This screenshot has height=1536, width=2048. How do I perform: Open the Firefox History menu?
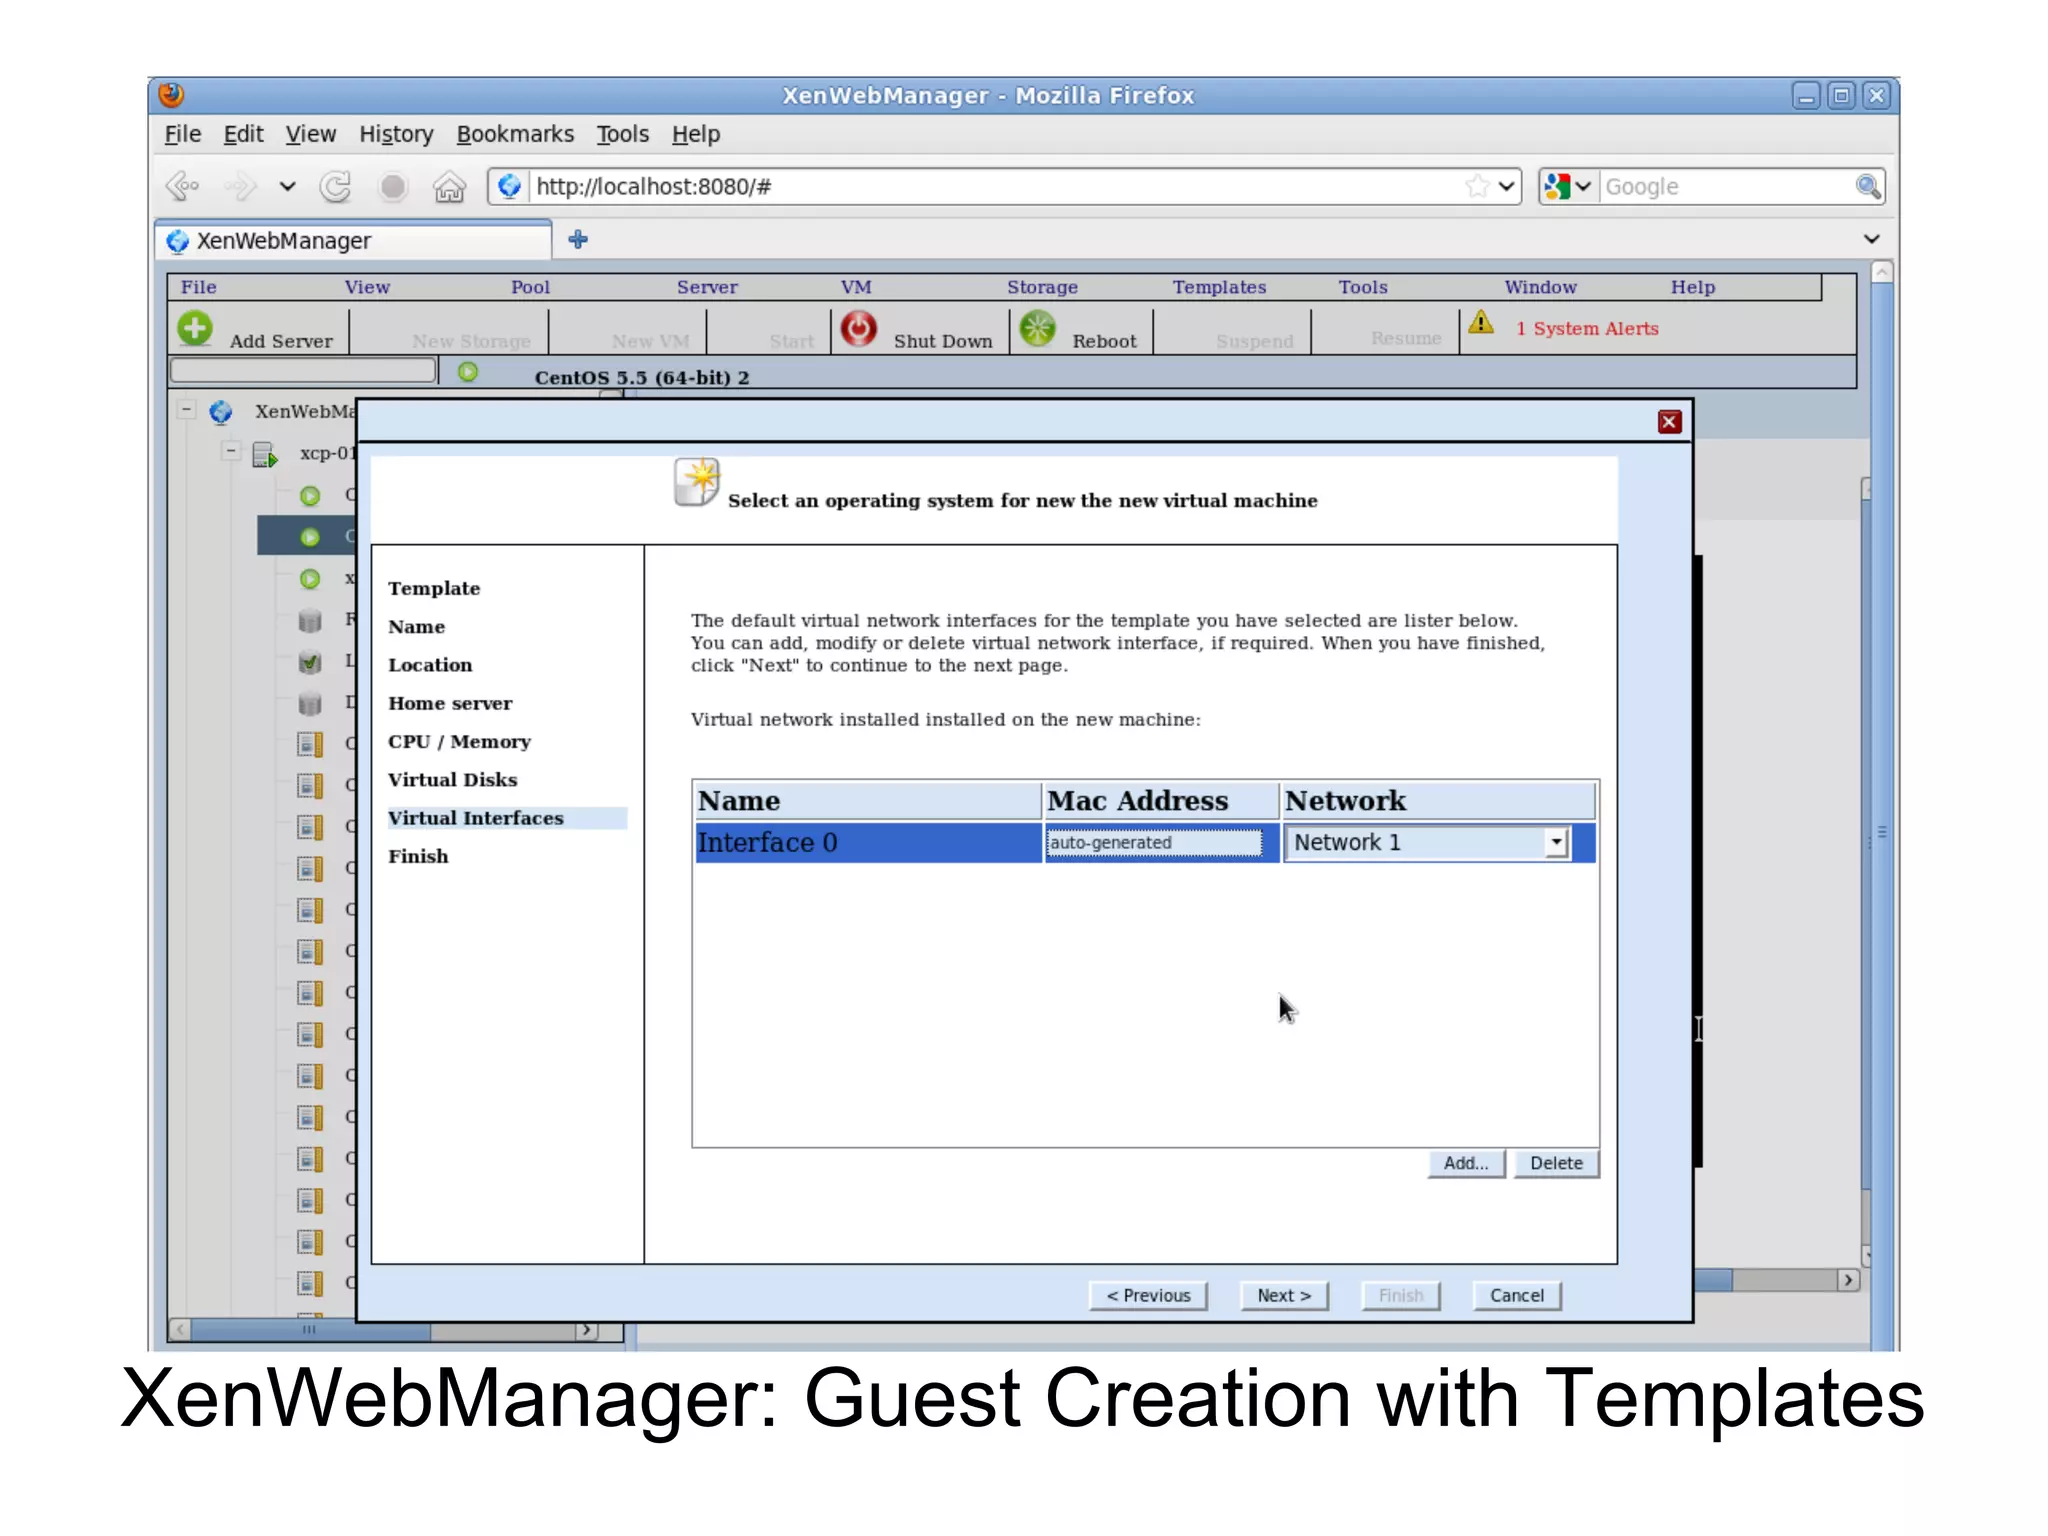[x=396, y=134]
